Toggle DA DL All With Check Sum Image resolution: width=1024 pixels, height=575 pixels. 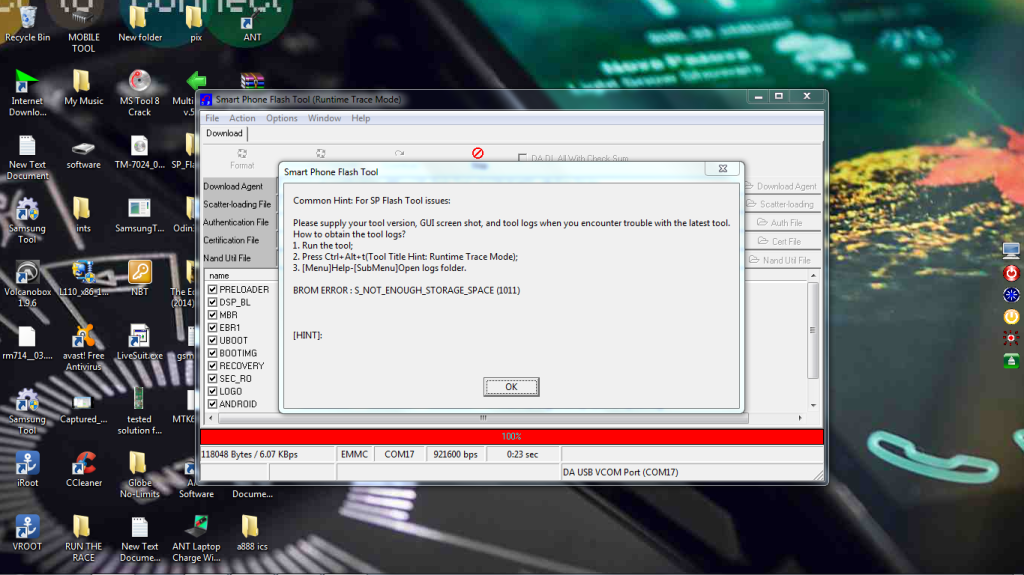point(522,158)
